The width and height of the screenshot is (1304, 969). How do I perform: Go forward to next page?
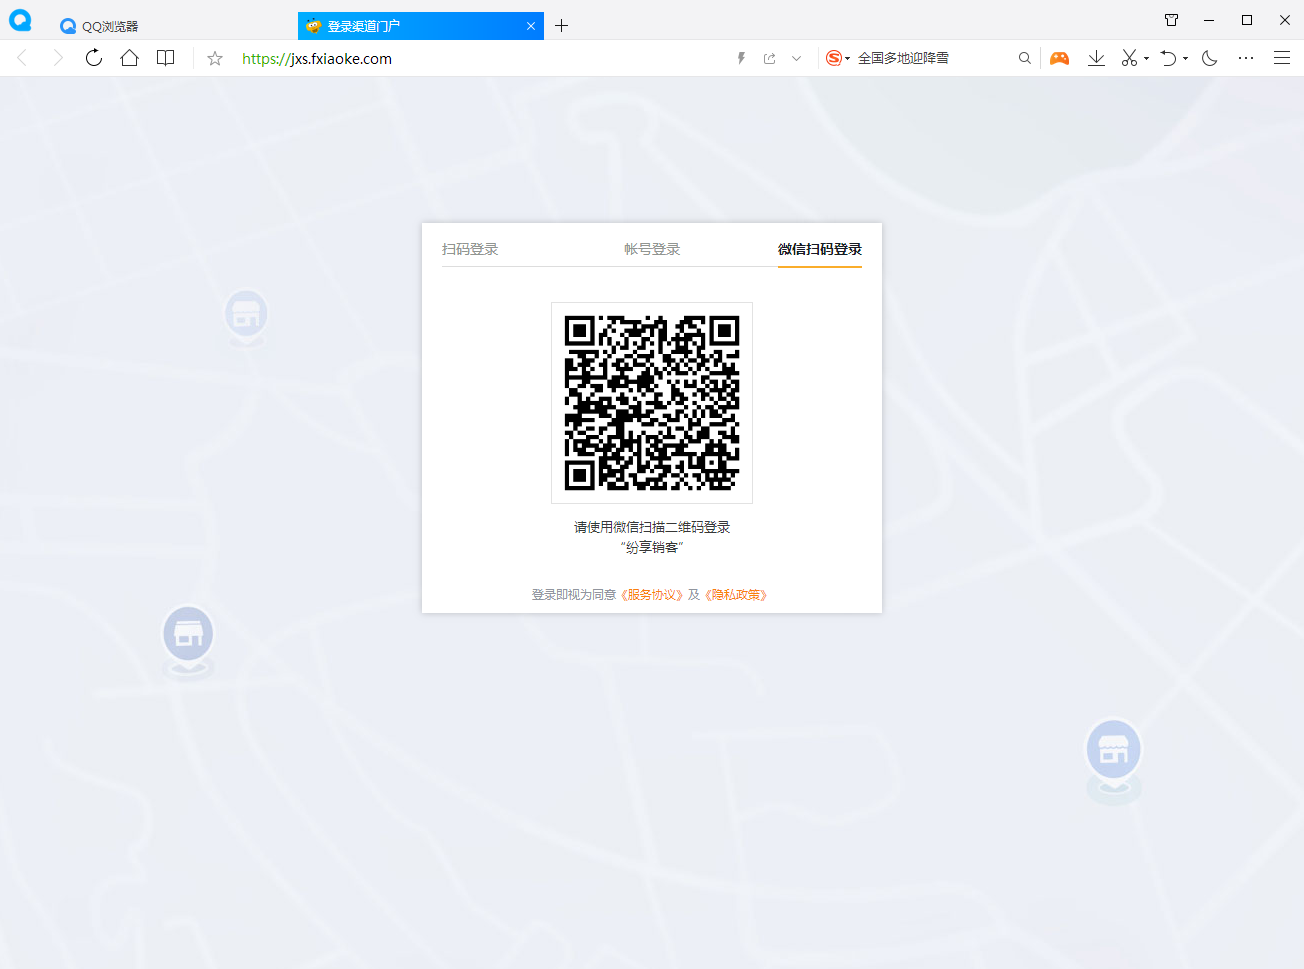click(x=58, y=58)
